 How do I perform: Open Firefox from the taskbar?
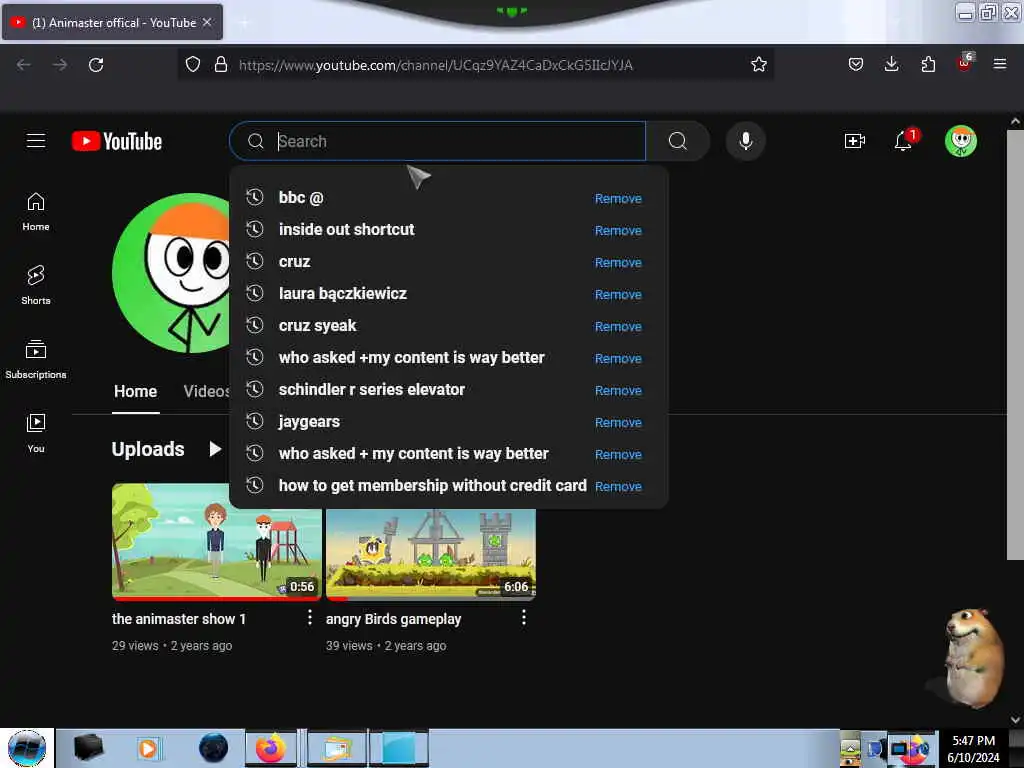tap(270, 748)
